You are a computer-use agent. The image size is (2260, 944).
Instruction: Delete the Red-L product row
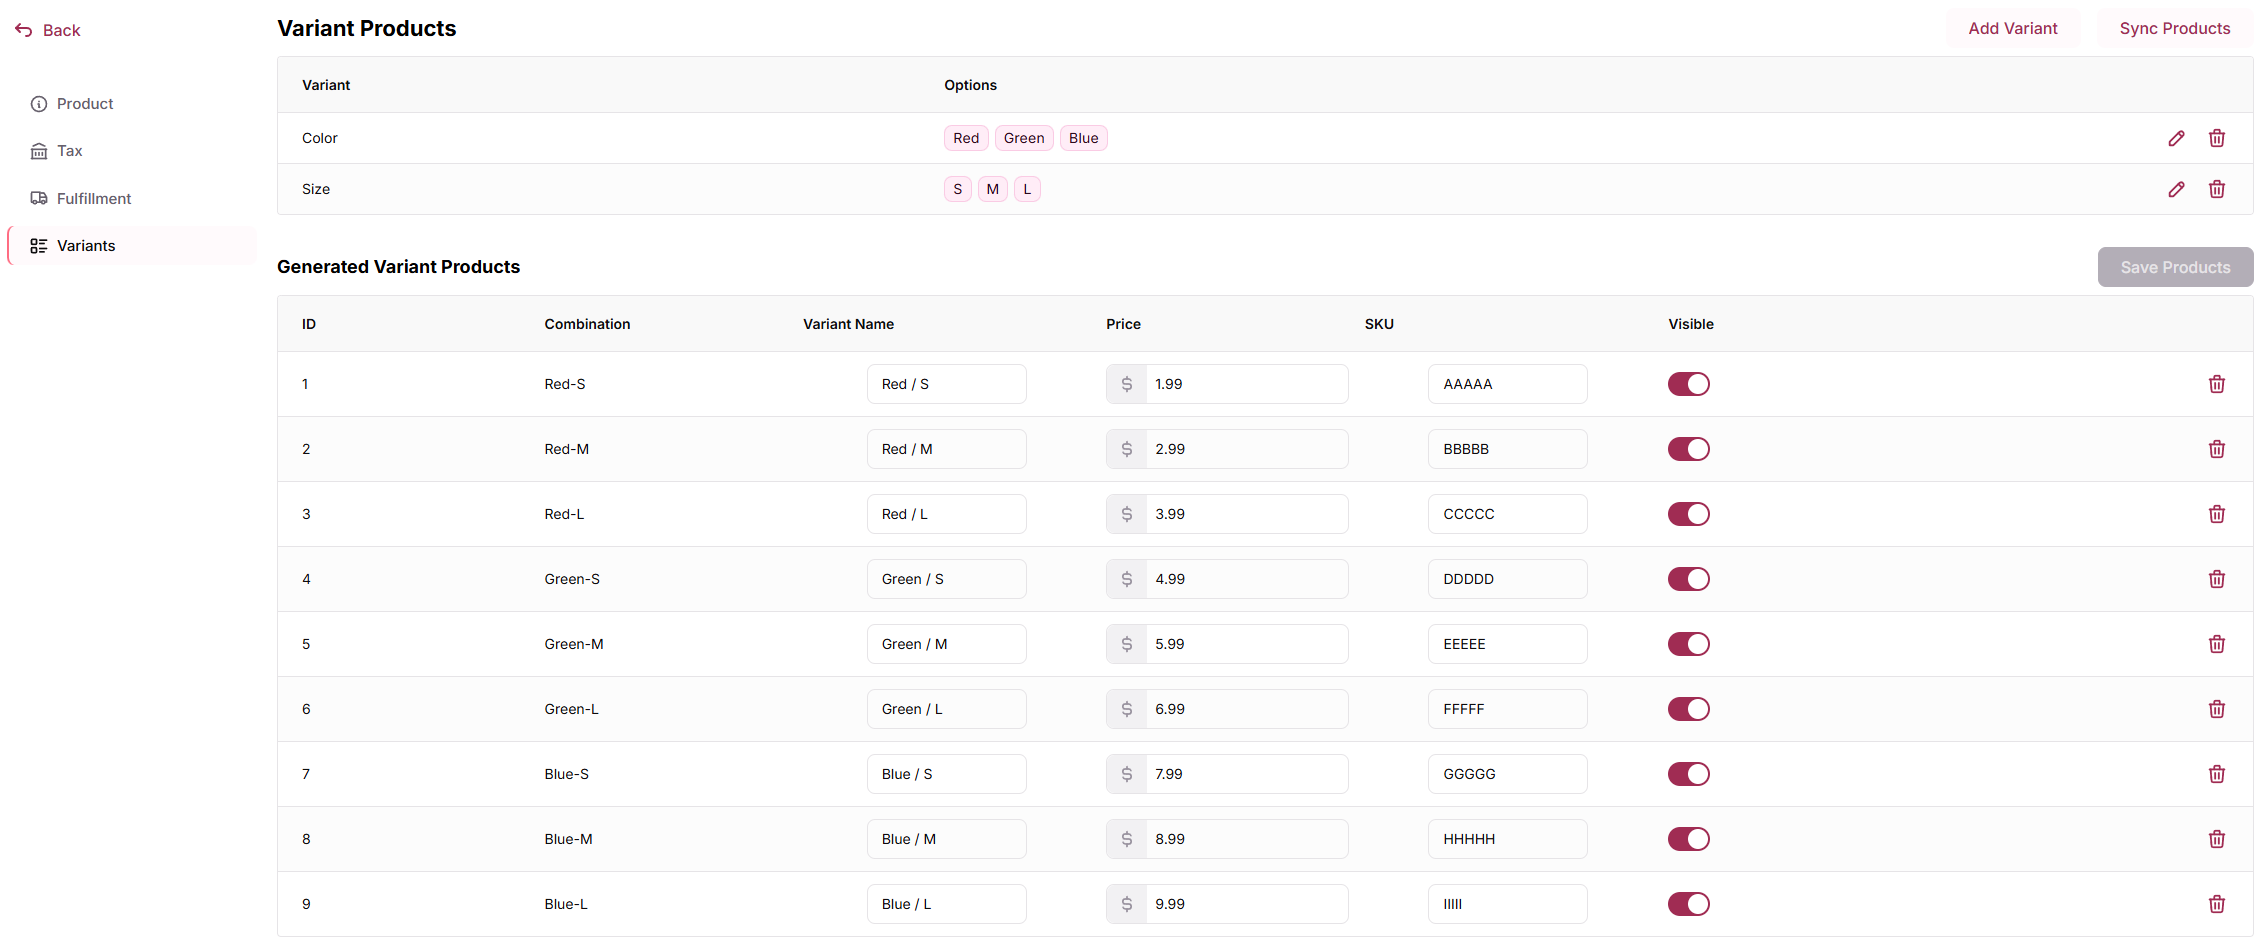point(2216,514)
